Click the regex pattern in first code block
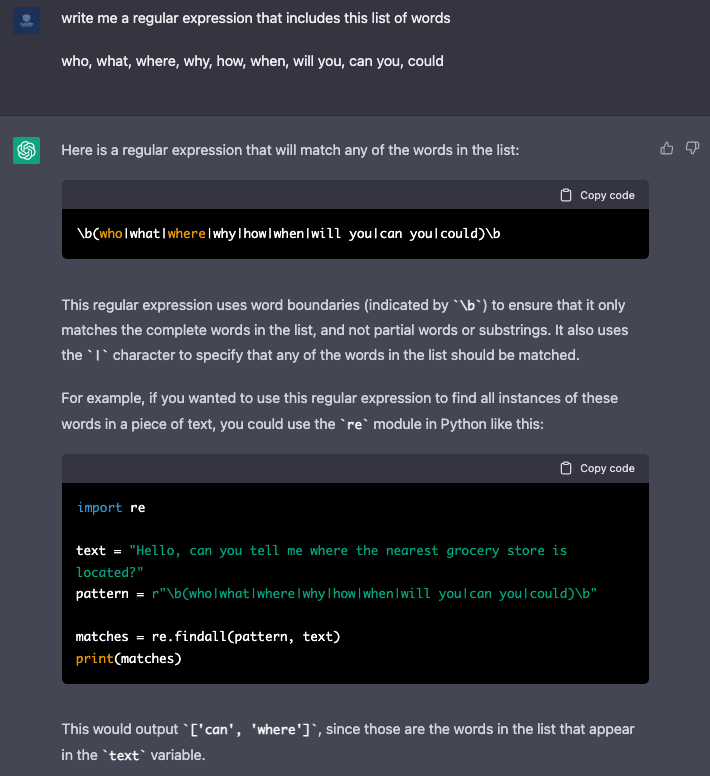 (x=288, y=234)
